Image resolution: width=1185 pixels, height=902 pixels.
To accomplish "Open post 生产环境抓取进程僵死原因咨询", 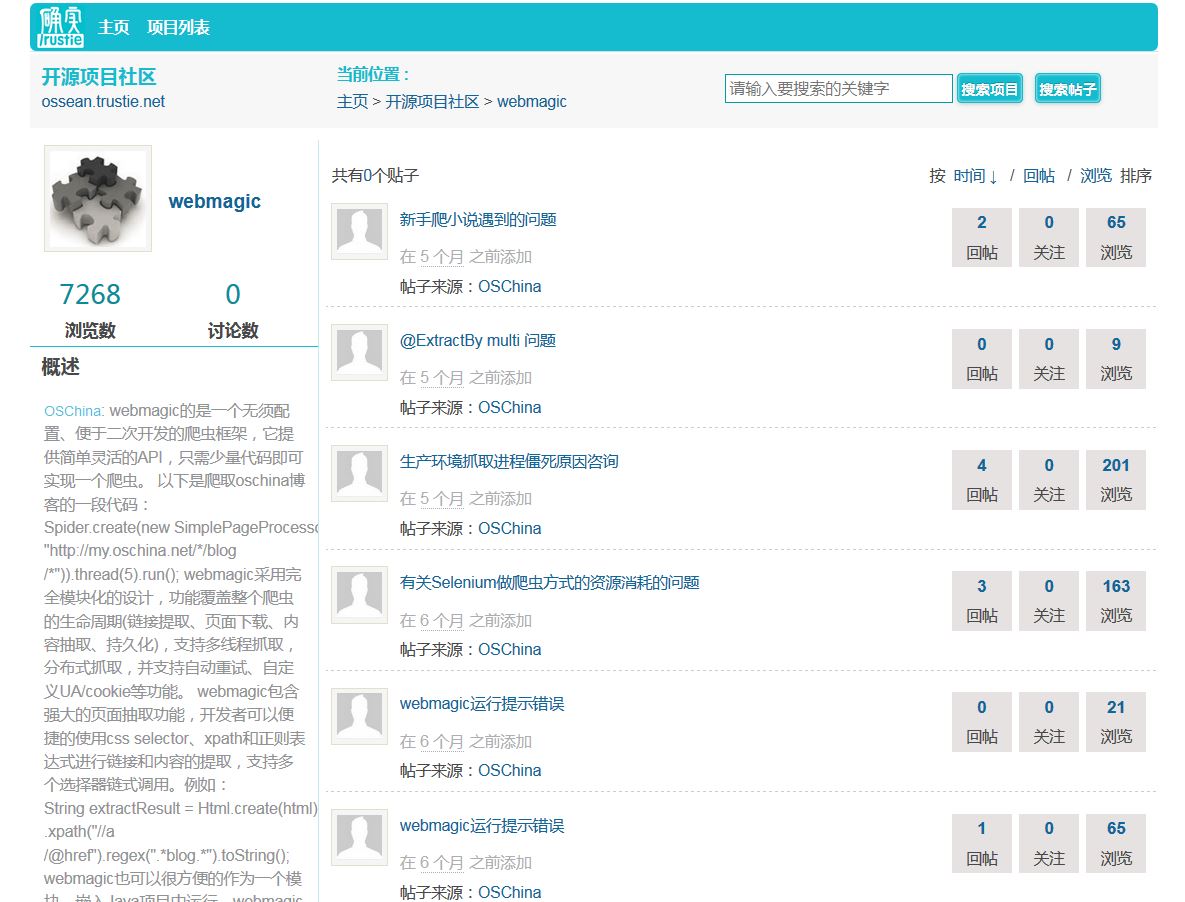I will (509, 462).
